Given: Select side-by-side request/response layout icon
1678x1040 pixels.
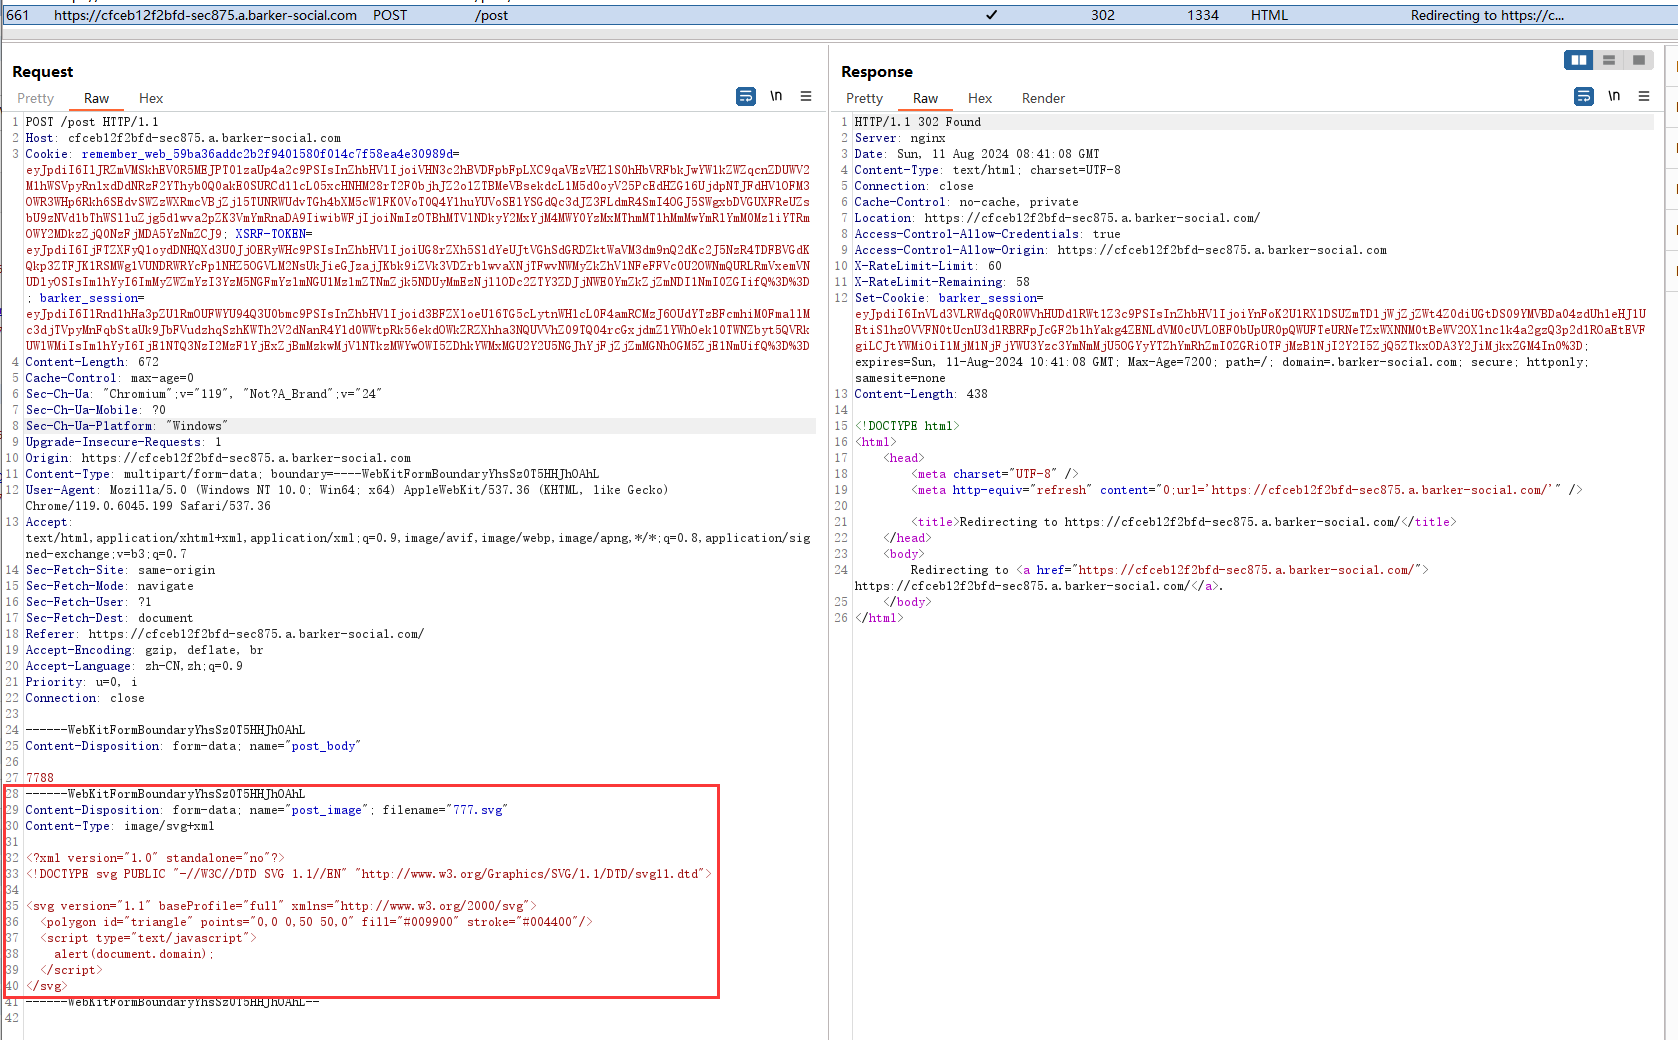Looking at the screenshot, I should [1579, 60].
